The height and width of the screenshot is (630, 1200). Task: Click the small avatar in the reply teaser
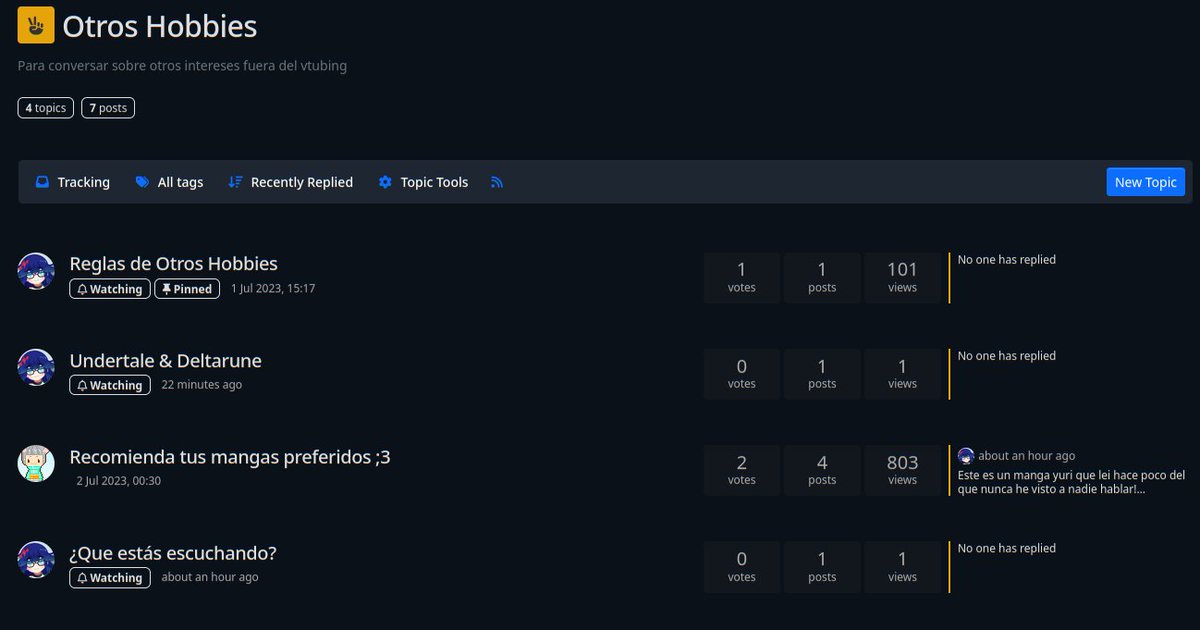point(965,455)
